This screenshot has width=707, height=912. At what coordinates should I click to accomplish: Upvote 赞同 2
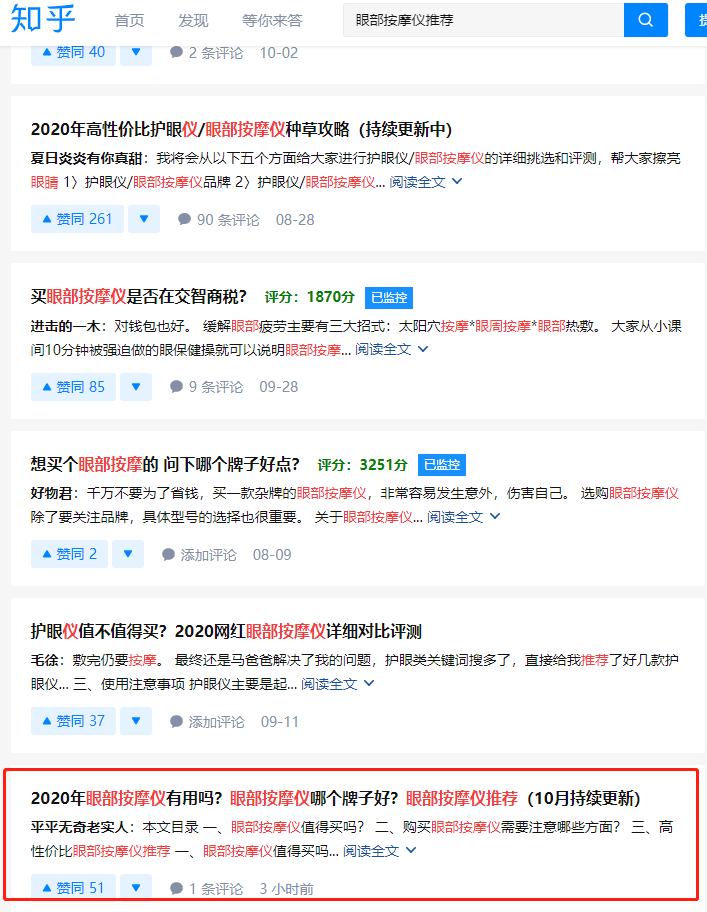(69, 554)
